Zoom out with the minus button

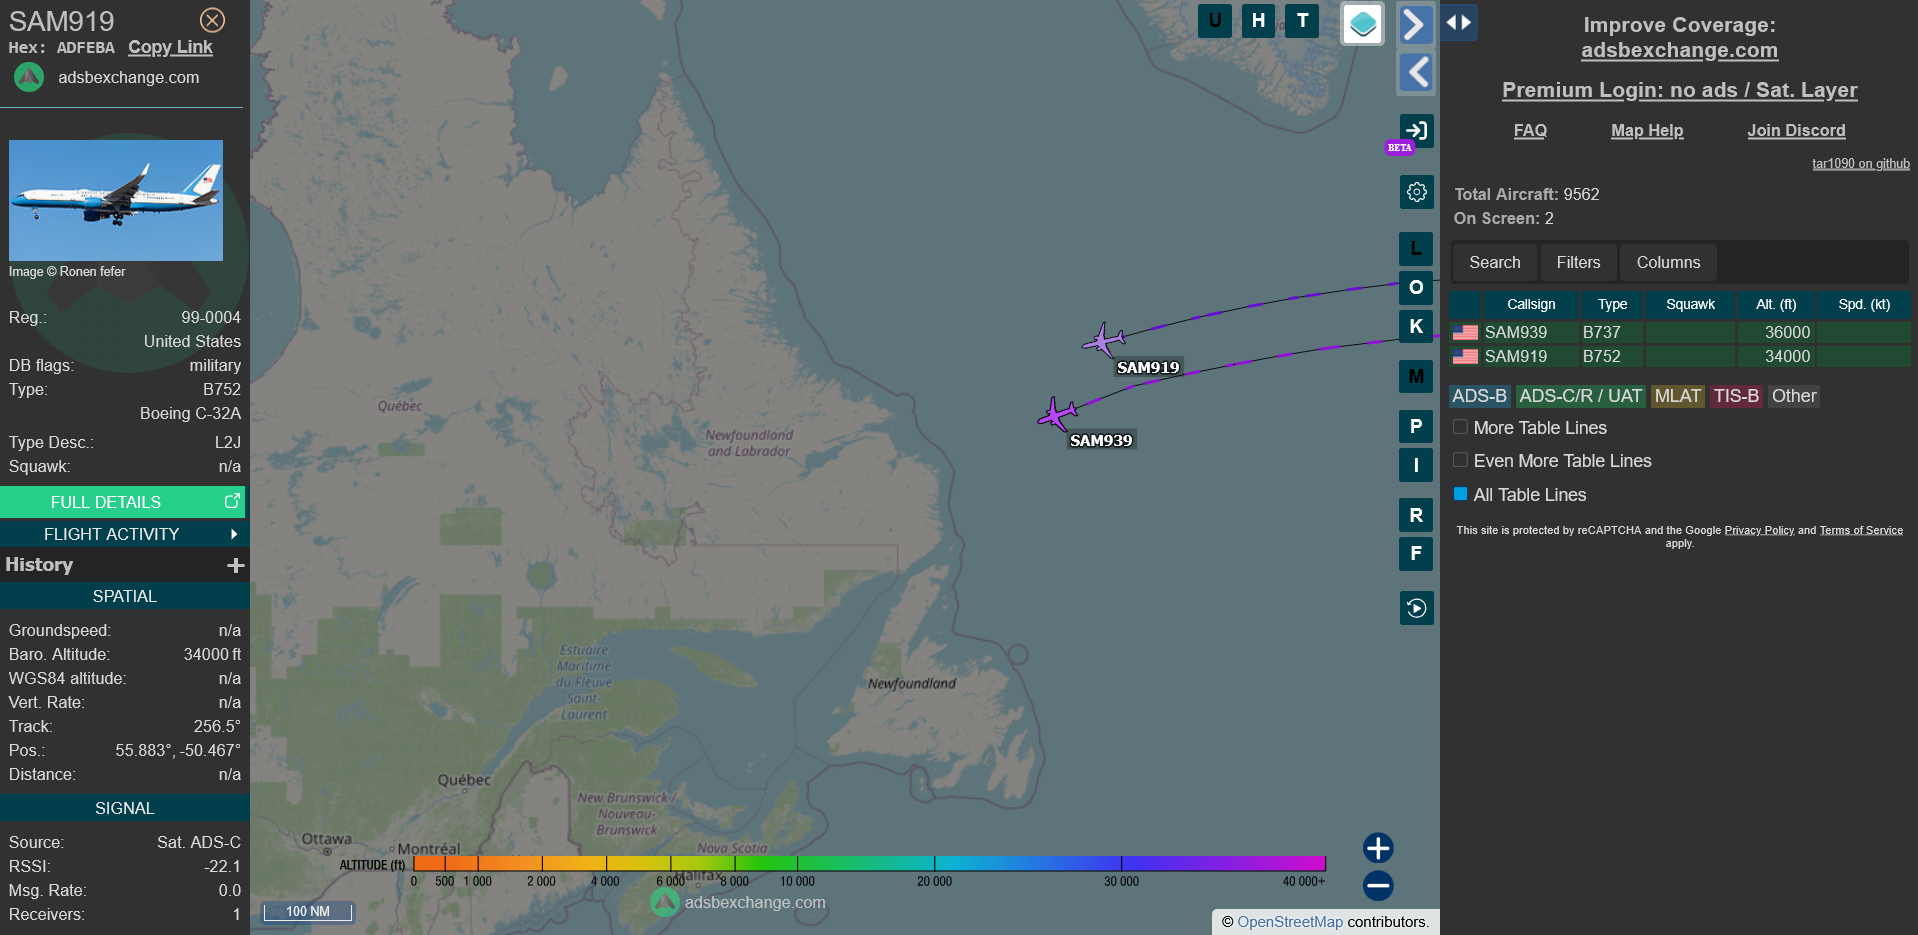pos(1378,885)
